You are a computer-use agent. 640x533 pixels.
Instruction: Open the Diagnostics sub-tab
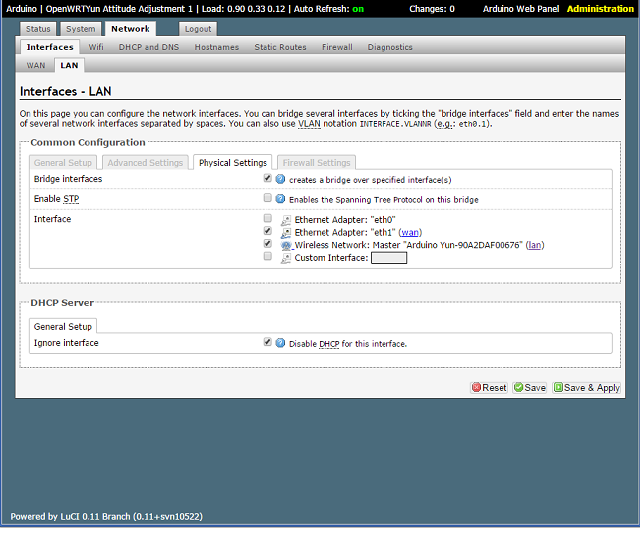(390, 47)
